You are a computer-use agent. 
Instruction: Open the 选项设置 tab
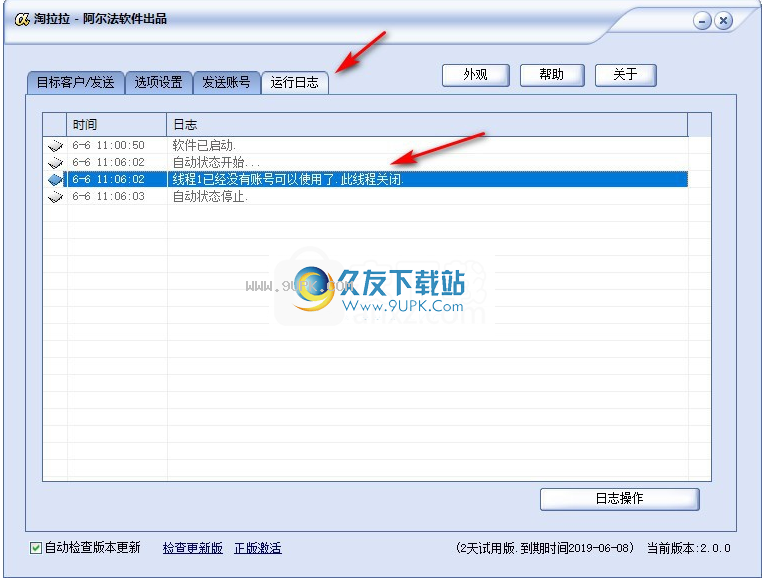tap(158, 82)
